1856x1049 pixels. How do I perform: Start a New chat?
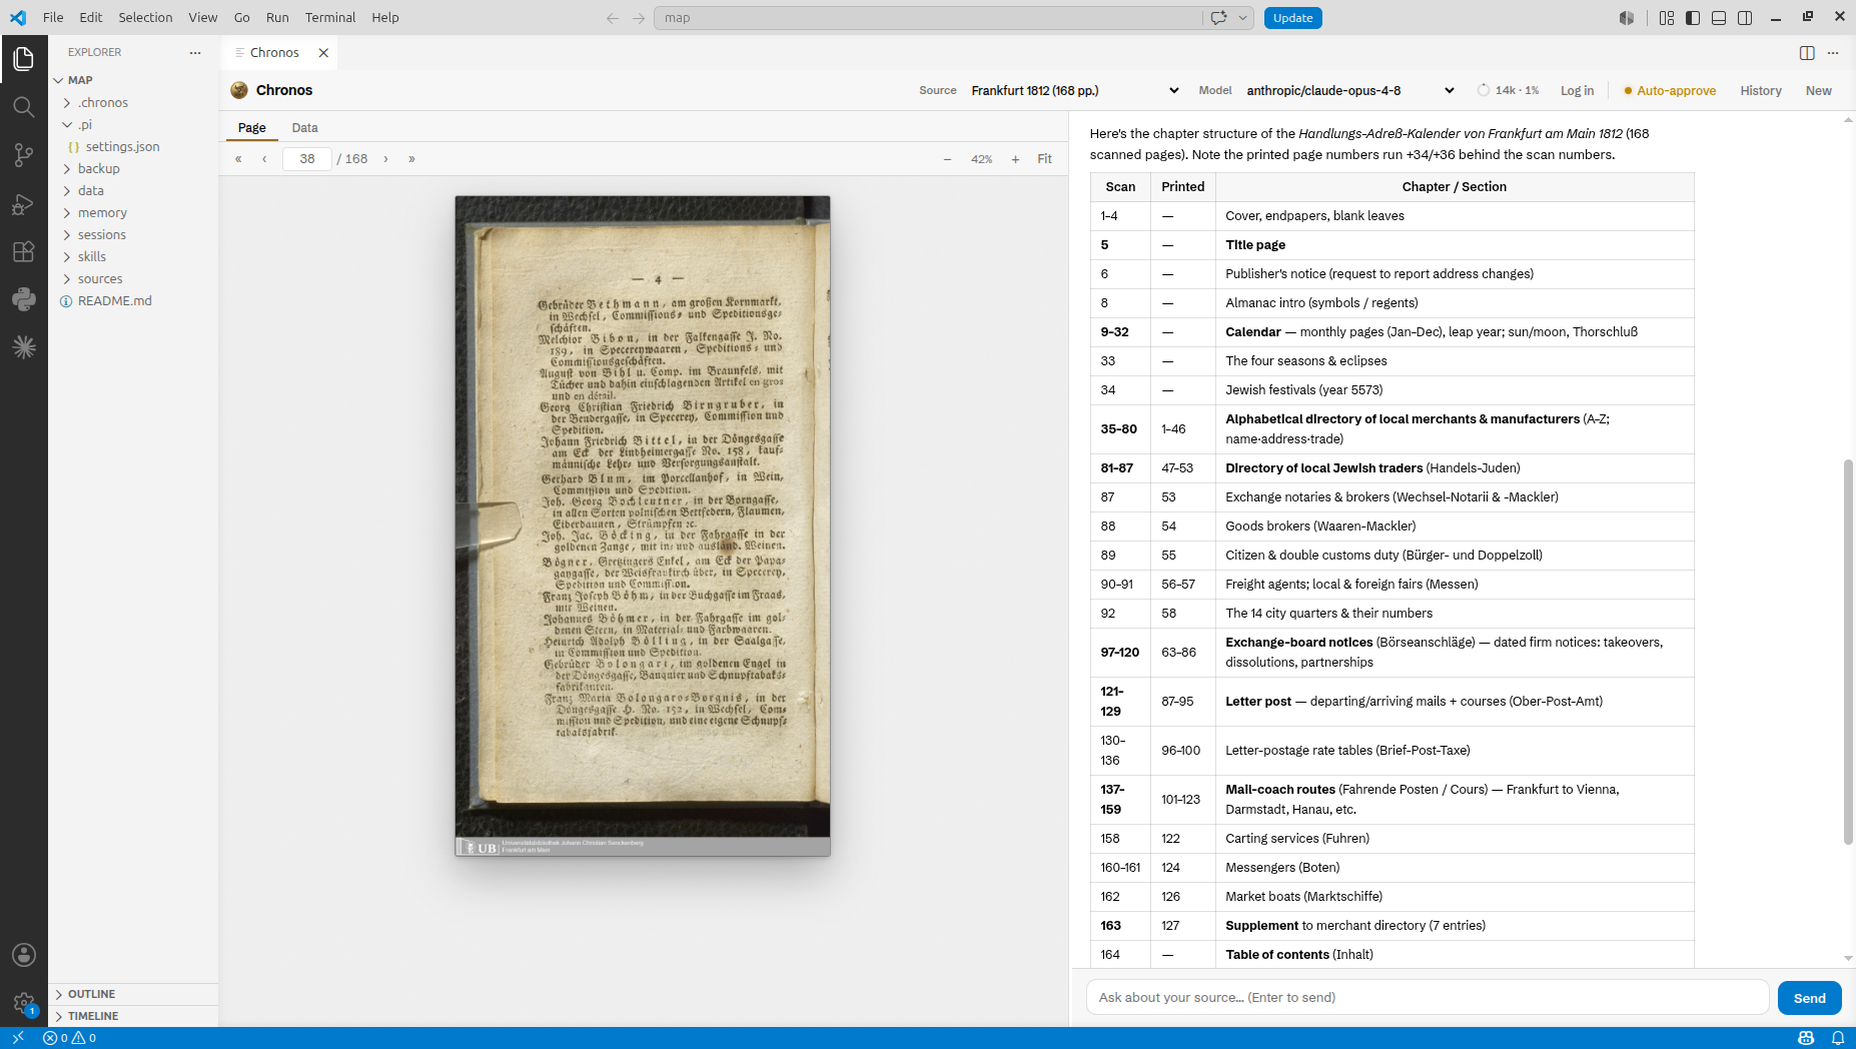pyautogui.click(x=1818, y=90)
